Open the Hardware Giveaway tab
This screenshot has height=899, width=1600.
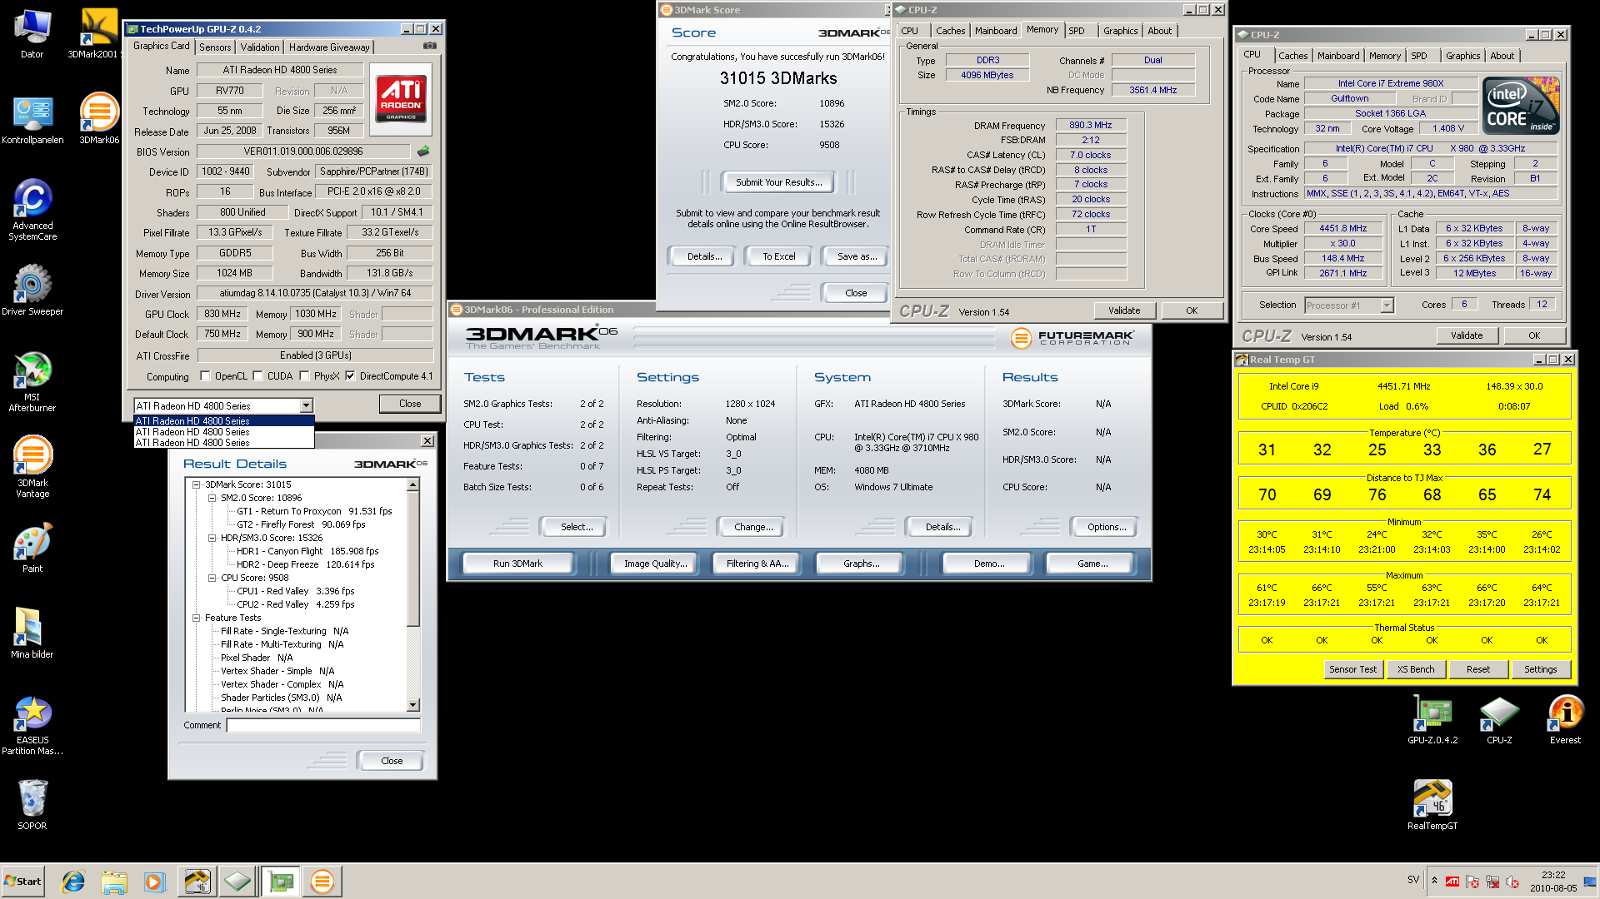pos(330,47)
